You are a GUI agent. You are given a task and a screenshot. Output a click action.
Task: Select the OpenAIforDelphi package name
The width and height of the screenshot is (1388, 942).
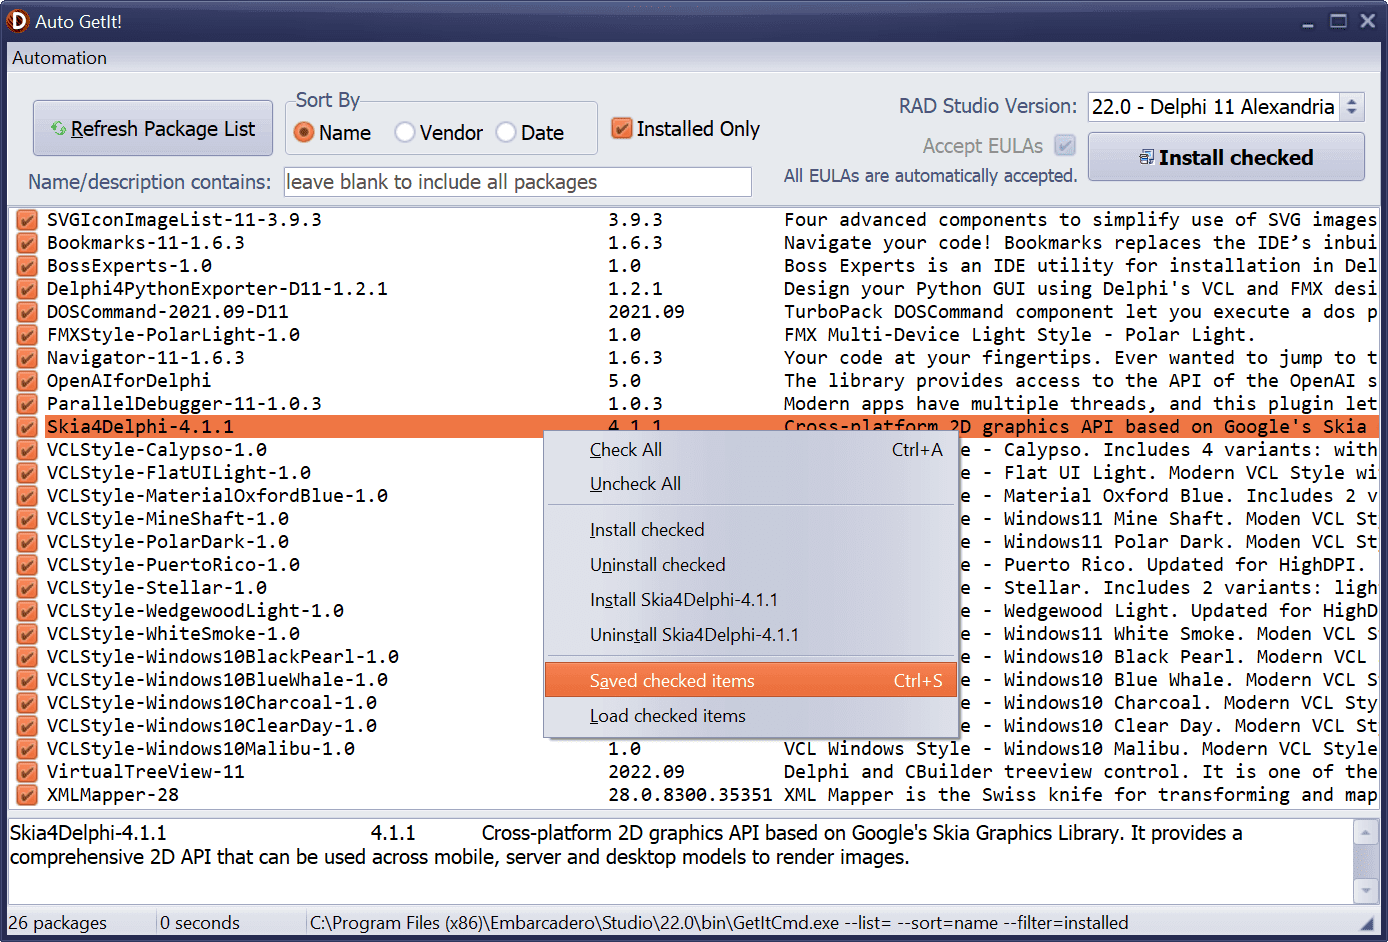click(129, 381)
